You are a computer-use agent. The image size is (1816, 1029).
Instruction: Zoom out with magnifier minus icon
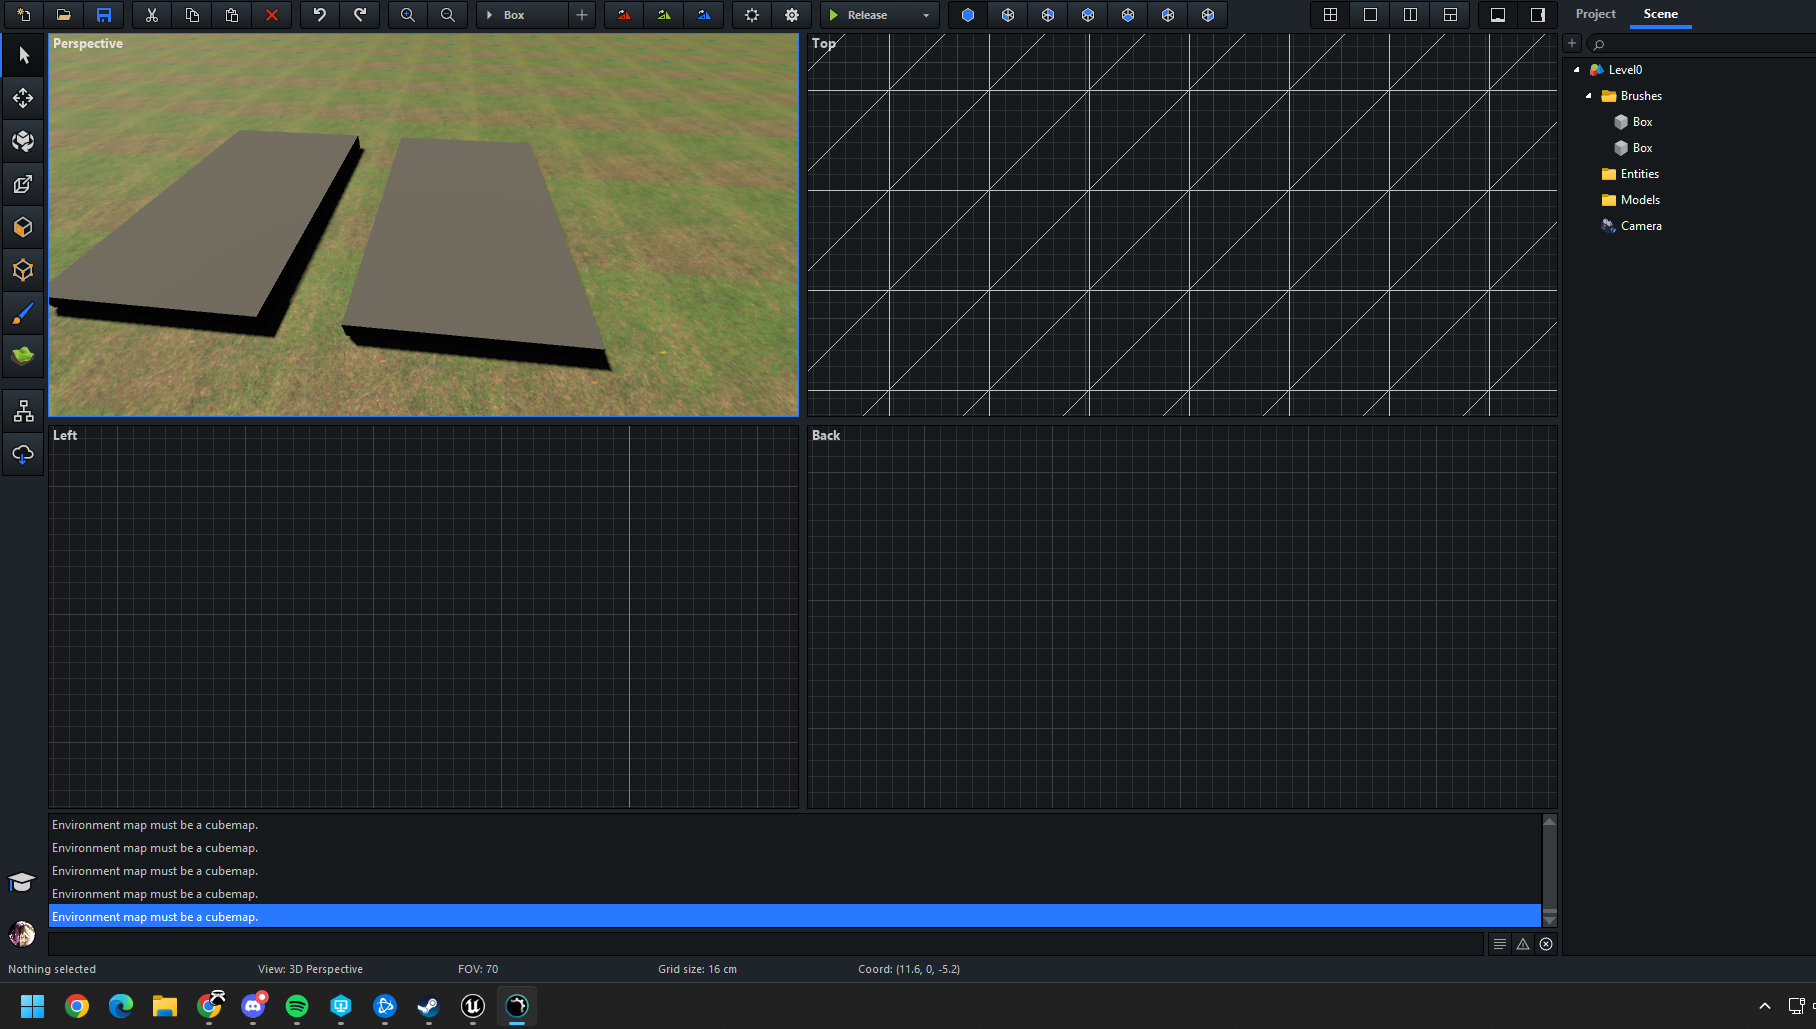[x=448, y=15]
